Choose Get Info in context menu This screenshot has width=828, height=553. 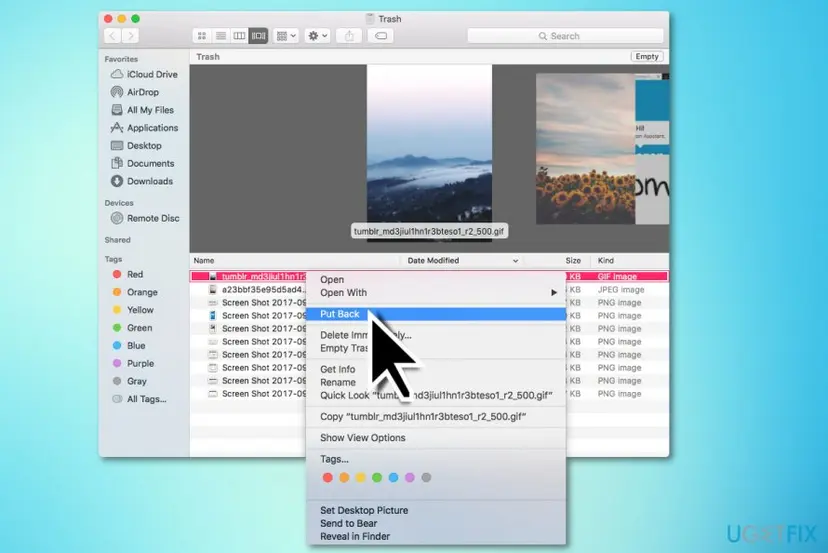pos(436,369)
